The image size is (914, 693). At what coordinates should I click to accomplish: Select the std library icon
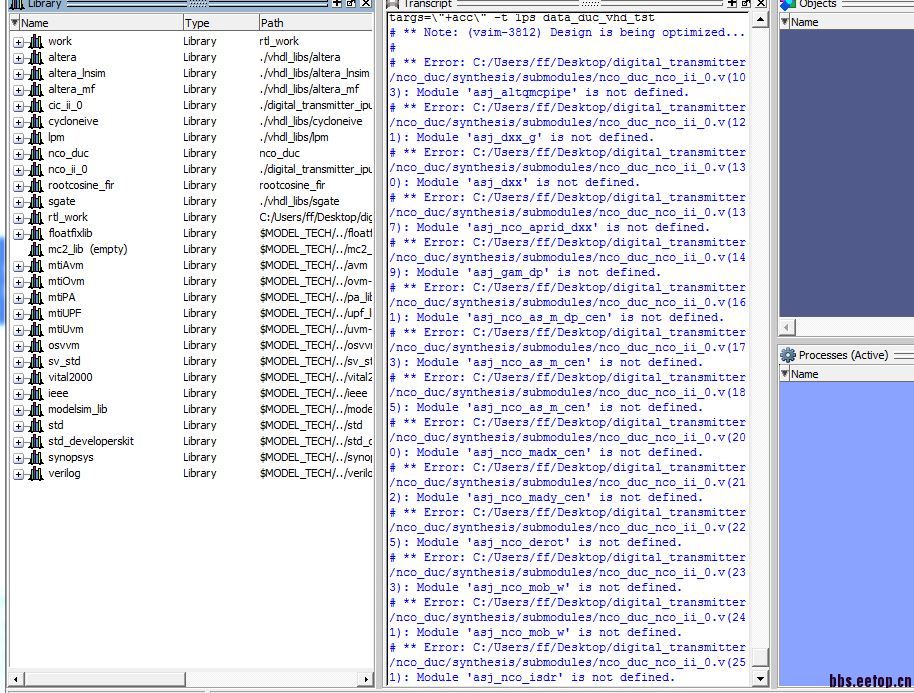(36, 426)
